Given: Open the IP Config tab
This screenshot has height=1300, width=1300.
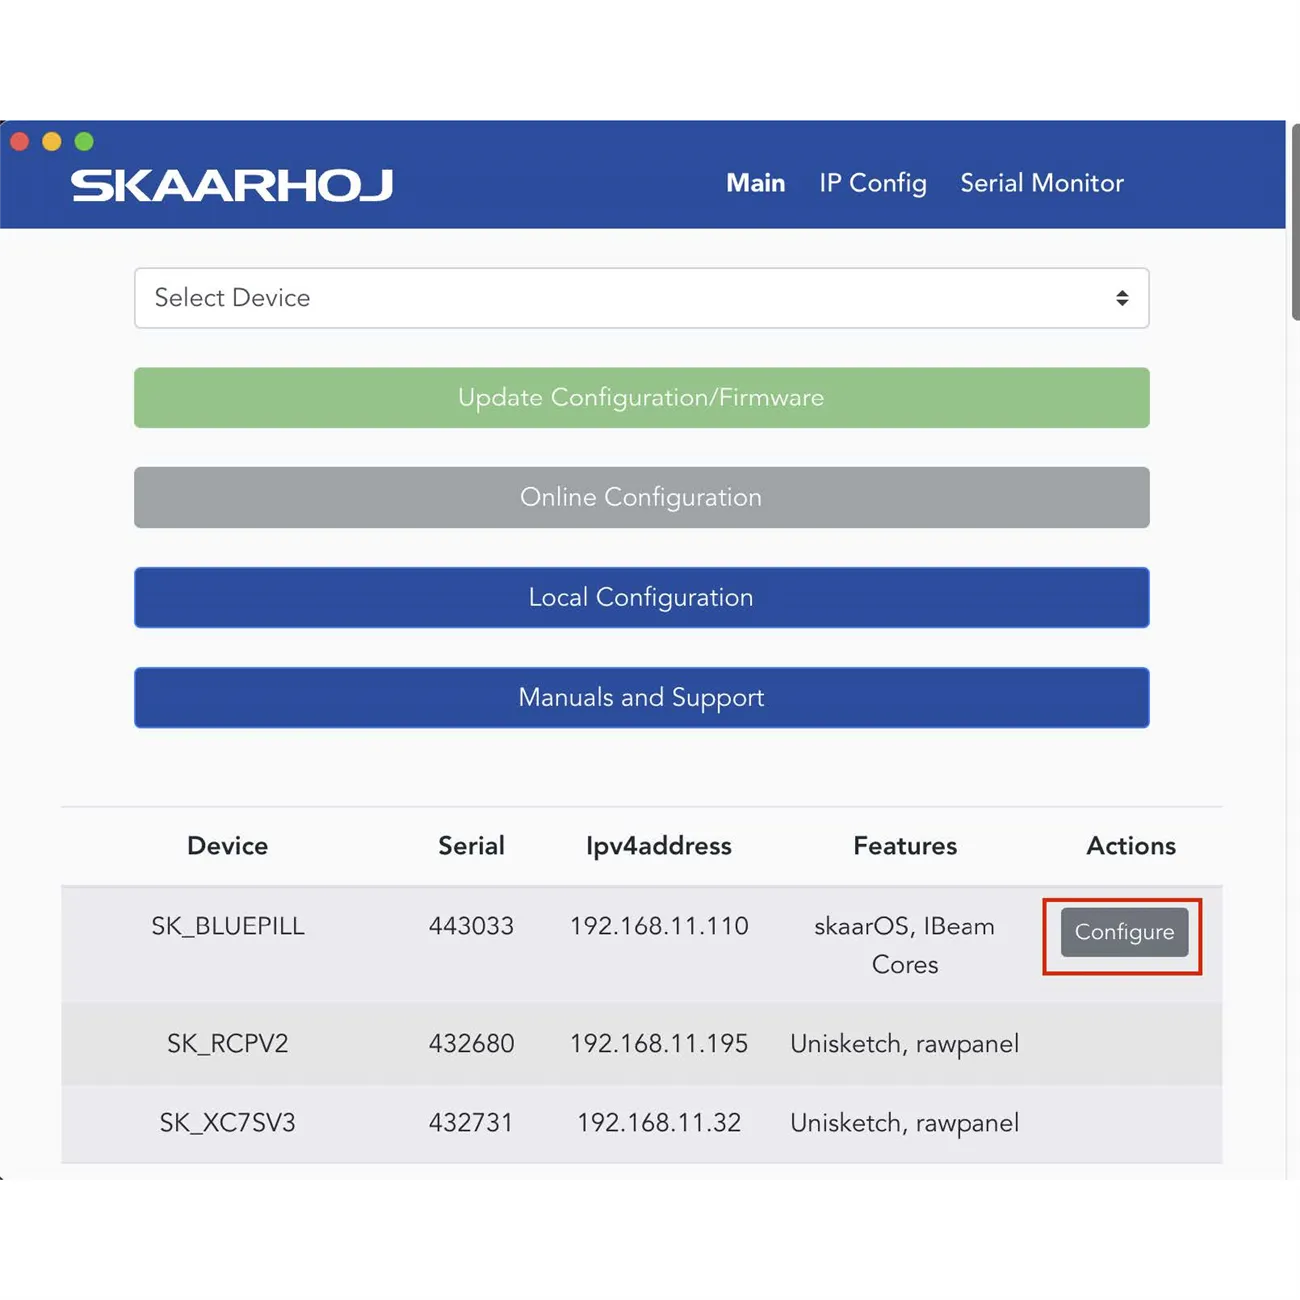Looking at the screenshot, I should (872, 183).
